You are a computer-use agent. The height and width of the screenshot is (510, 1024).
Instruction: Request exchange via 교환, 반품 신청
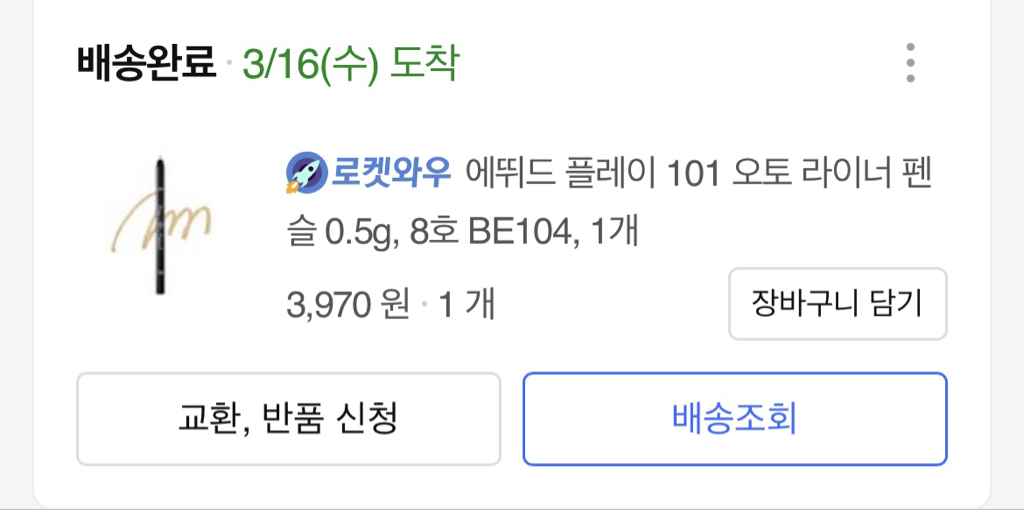pos(288,419)
